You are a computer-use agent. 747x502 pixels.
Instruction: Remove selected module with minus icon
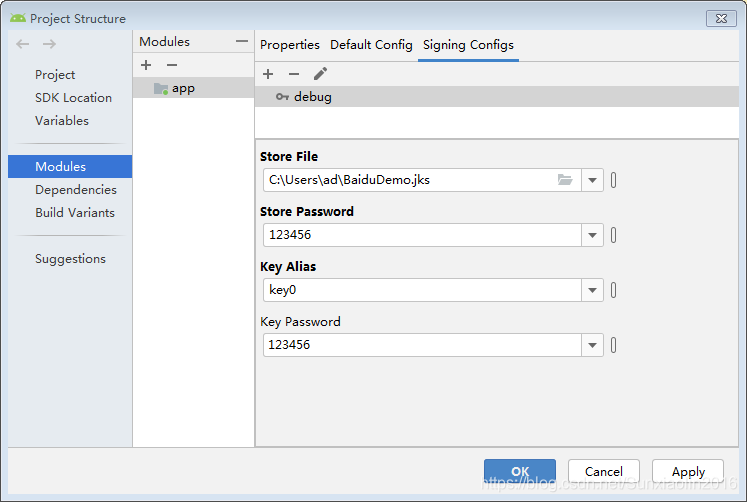point(172,65)
